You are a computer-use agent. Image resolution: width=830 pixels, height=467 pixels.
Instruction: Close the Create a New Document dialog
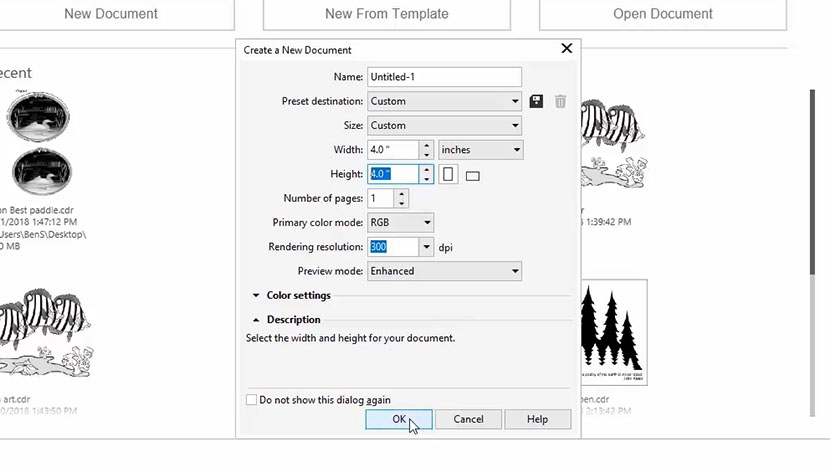click(567, 49)
